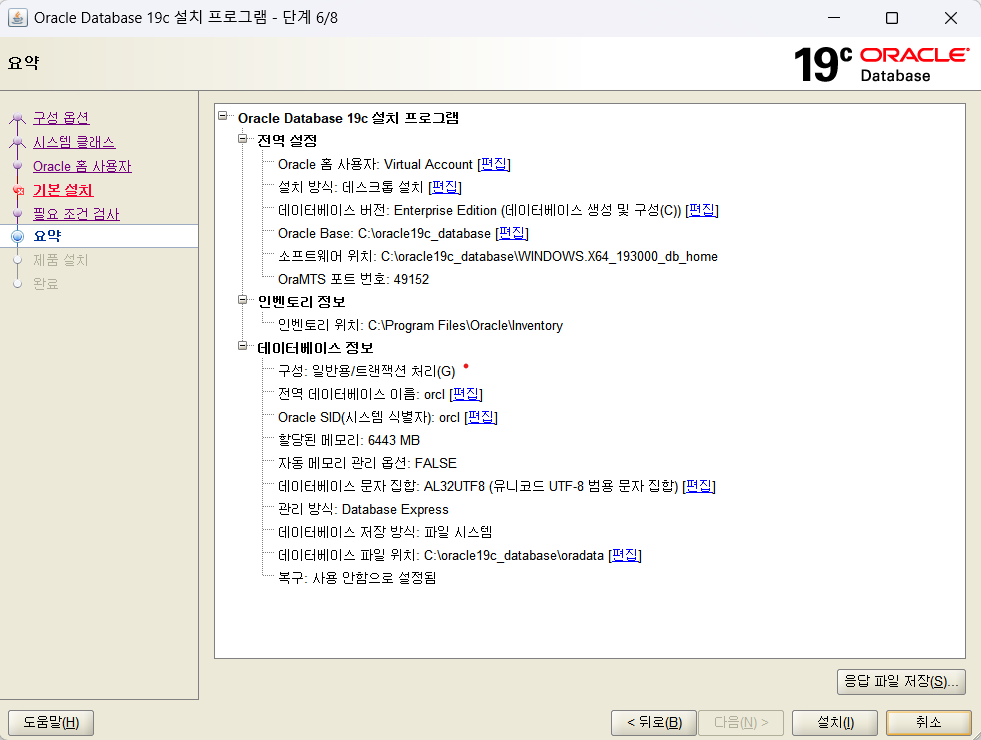
Task: Minimize the installer window
Action: (834, 18)
